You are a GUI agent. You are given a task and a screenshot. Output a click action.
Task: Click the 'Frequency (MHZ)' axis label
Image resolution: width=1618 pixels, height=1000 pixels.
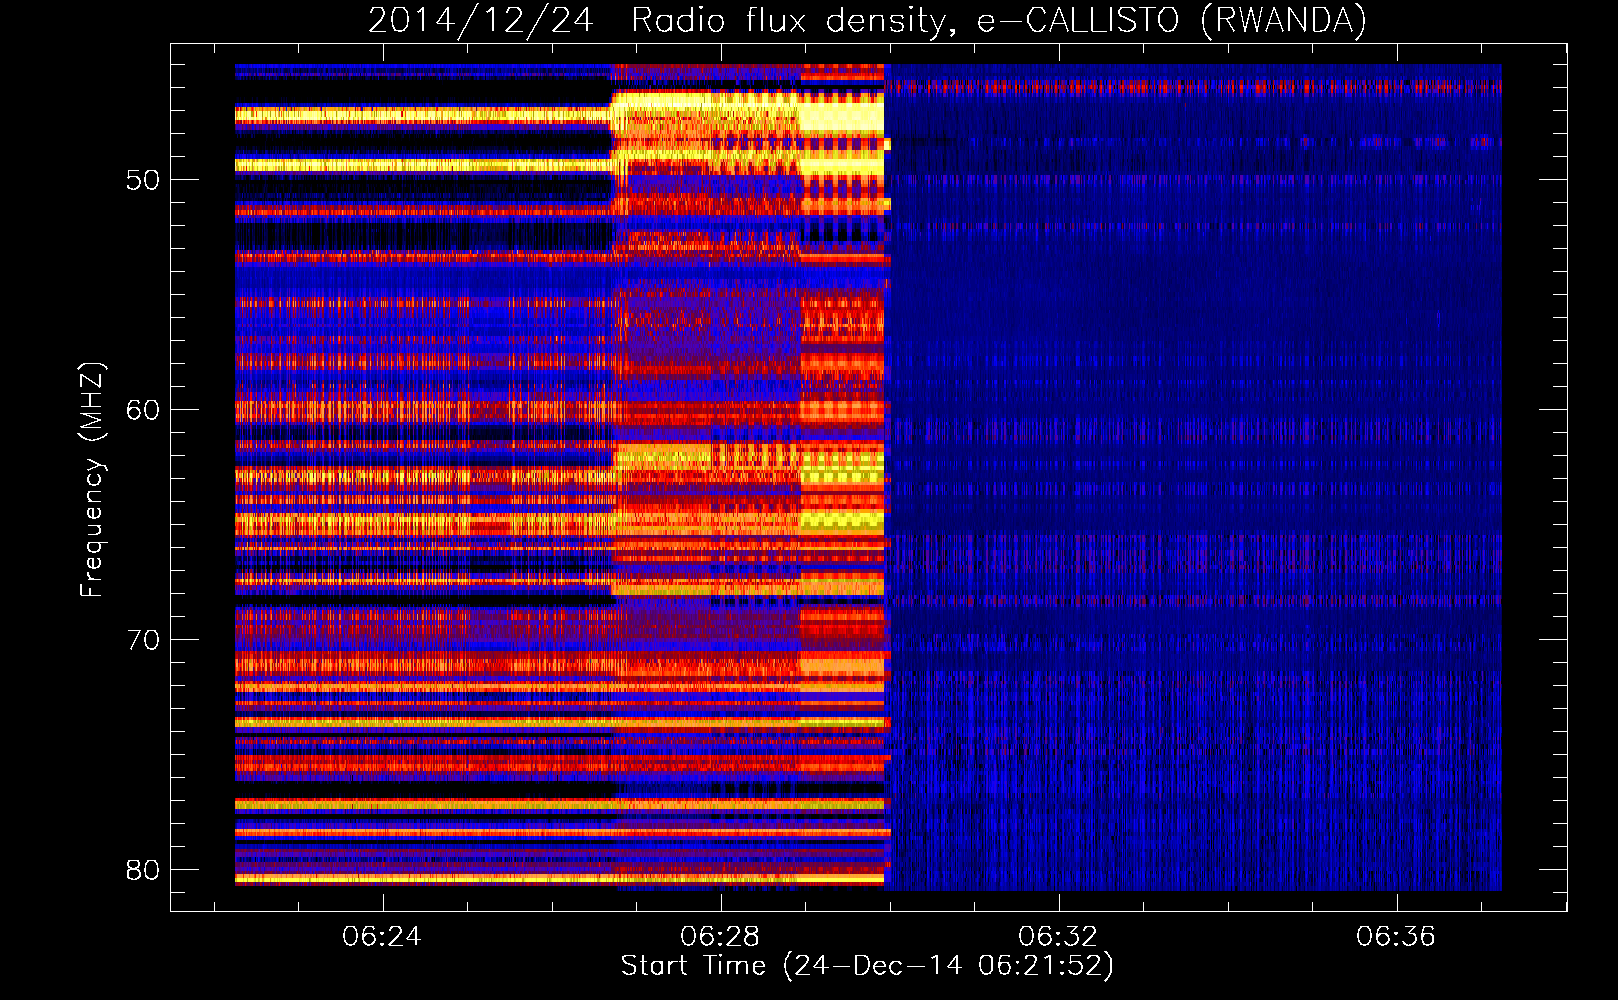pyautogui.click(x=92, y=480)
